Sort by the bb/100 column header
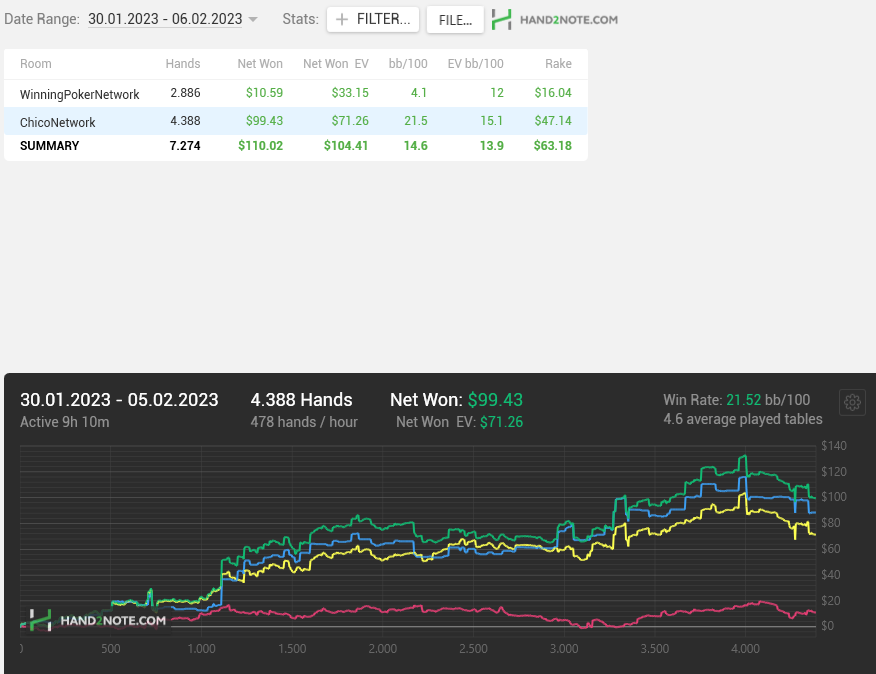The height and width of the screenshot is (674, 876). [408, 64]
